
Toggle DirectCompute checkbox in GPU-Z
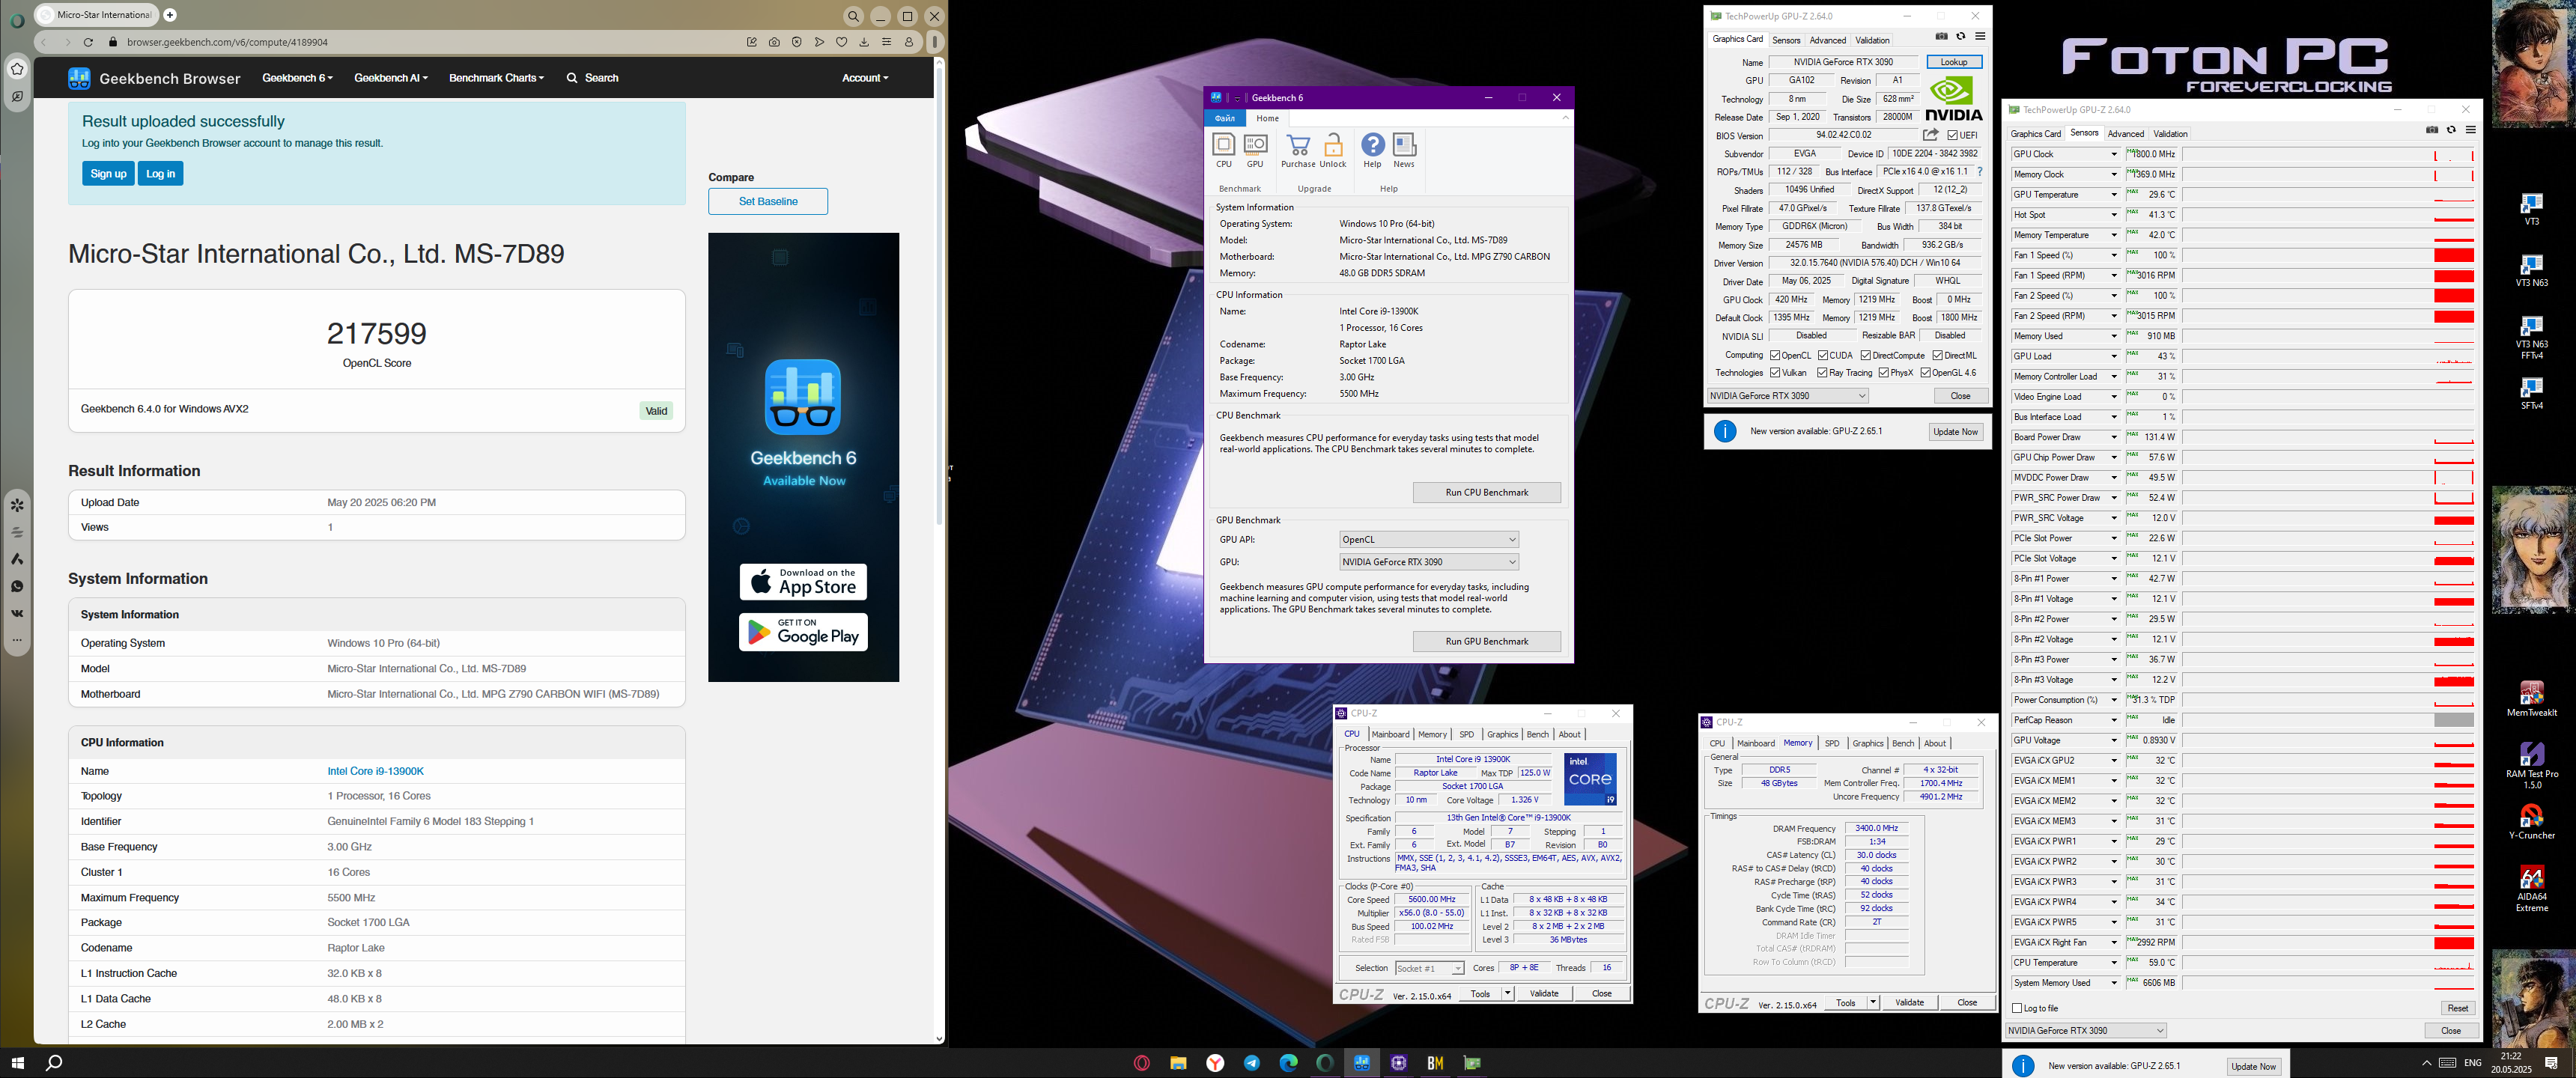click(1866, 355)
